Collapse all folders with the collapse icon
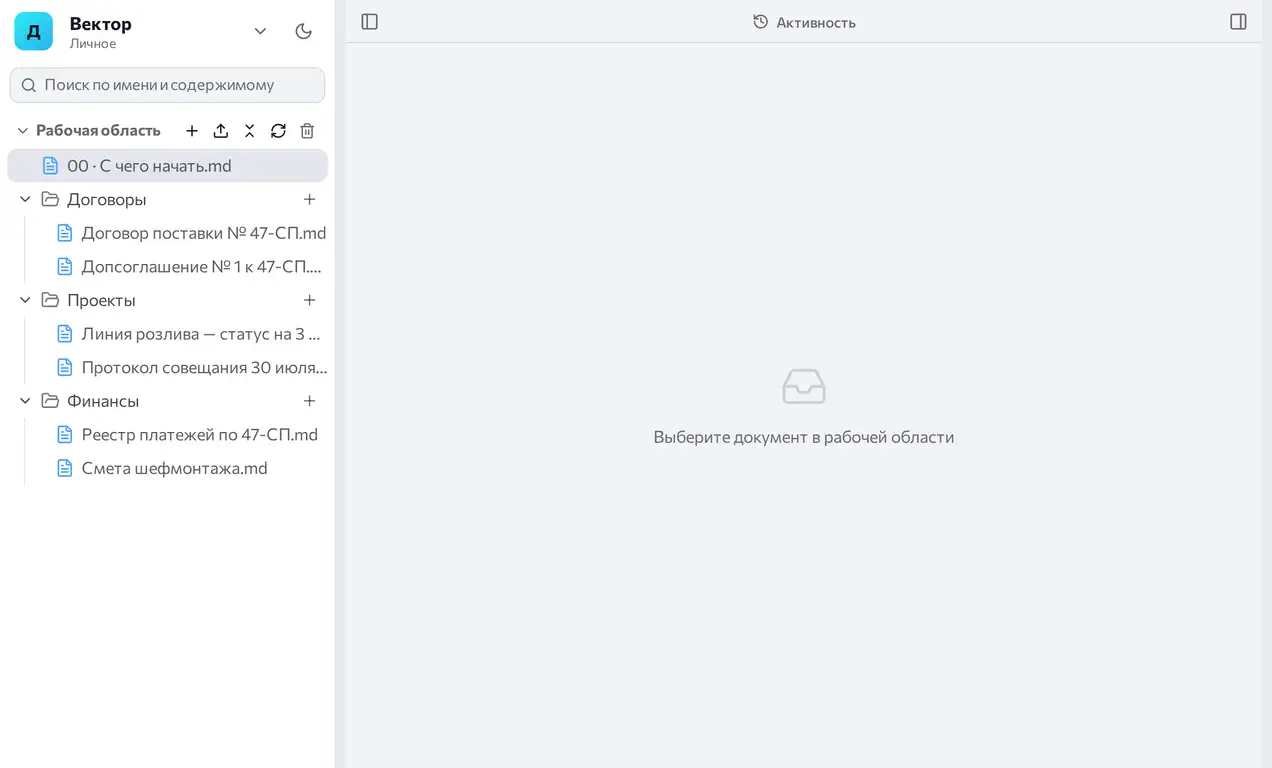 pos(250,131)
